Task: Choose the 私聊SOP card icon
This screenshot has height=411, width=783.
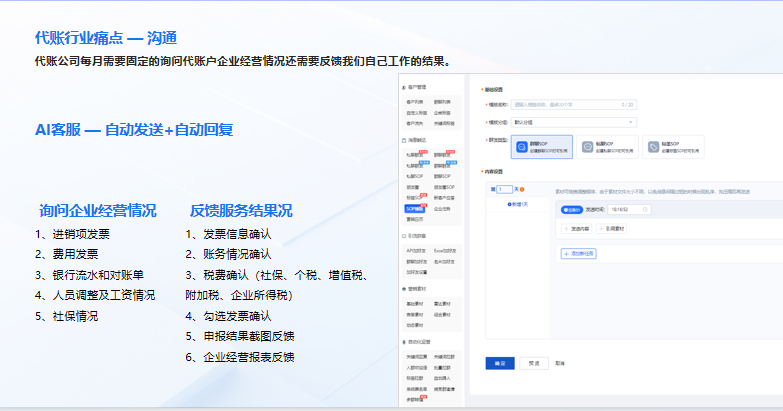Action: click(586, 147)
